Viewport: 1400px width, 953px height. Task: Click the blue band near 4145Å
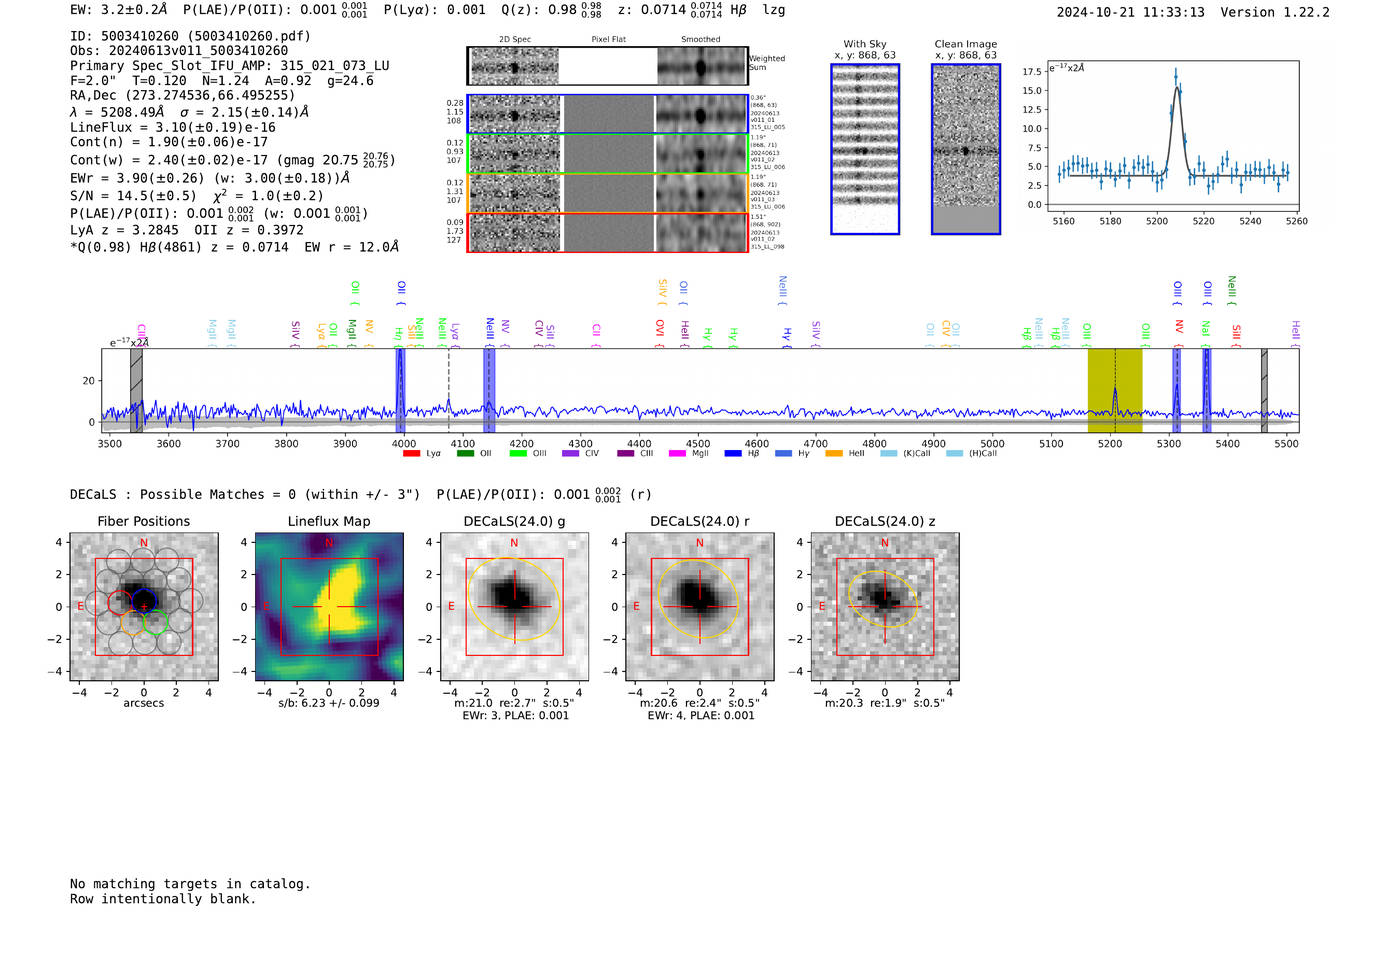pos(489,390)
